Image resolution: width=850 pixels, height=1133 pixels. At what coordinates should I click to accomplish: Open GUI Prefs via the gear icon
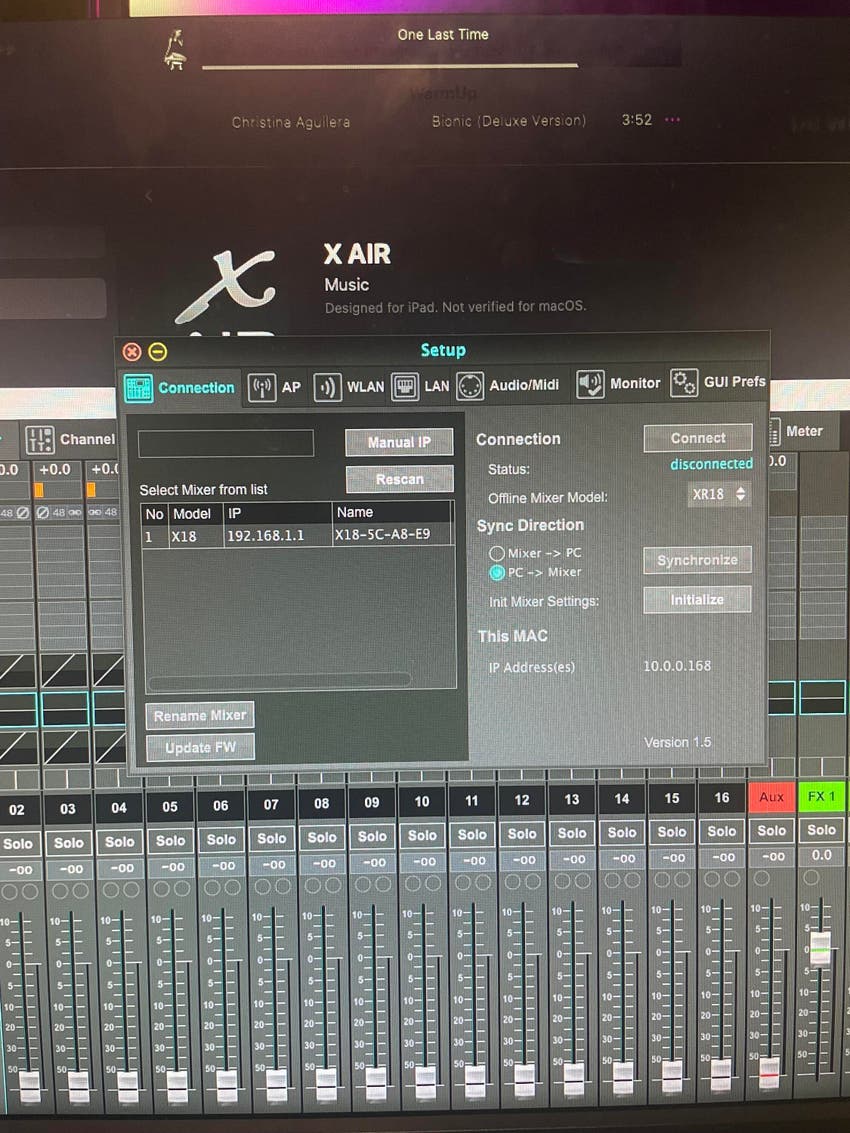[682, 382]
